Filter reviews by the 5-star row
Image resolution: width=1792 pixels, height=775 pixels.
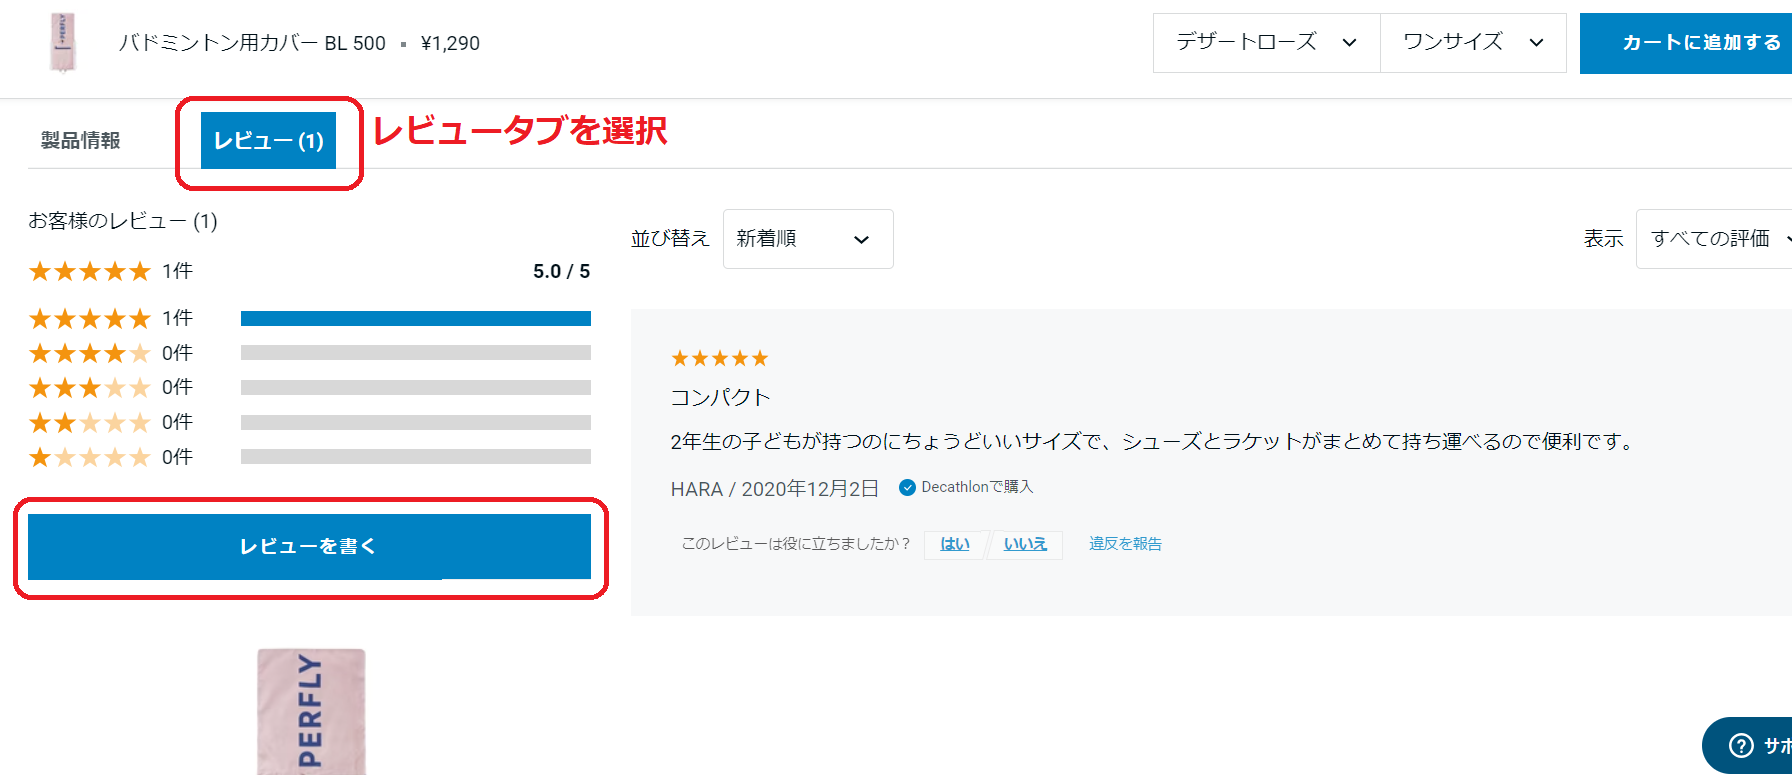(x=309, y=318)
